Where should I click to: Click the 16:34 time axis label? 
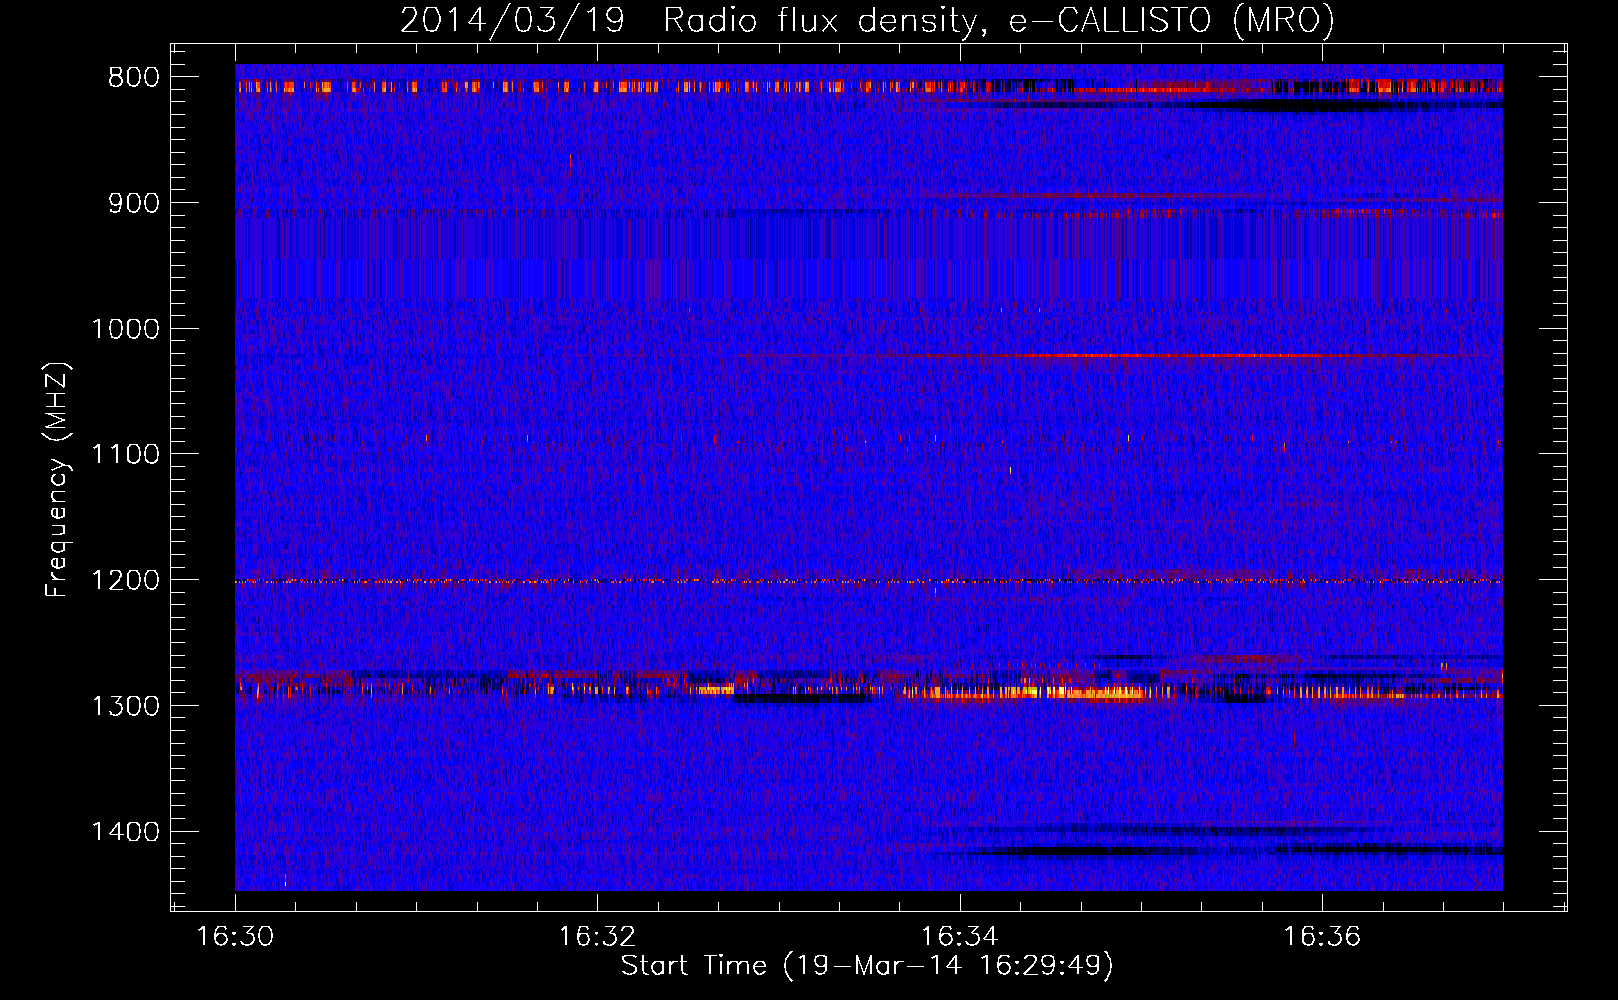point(959,937)
